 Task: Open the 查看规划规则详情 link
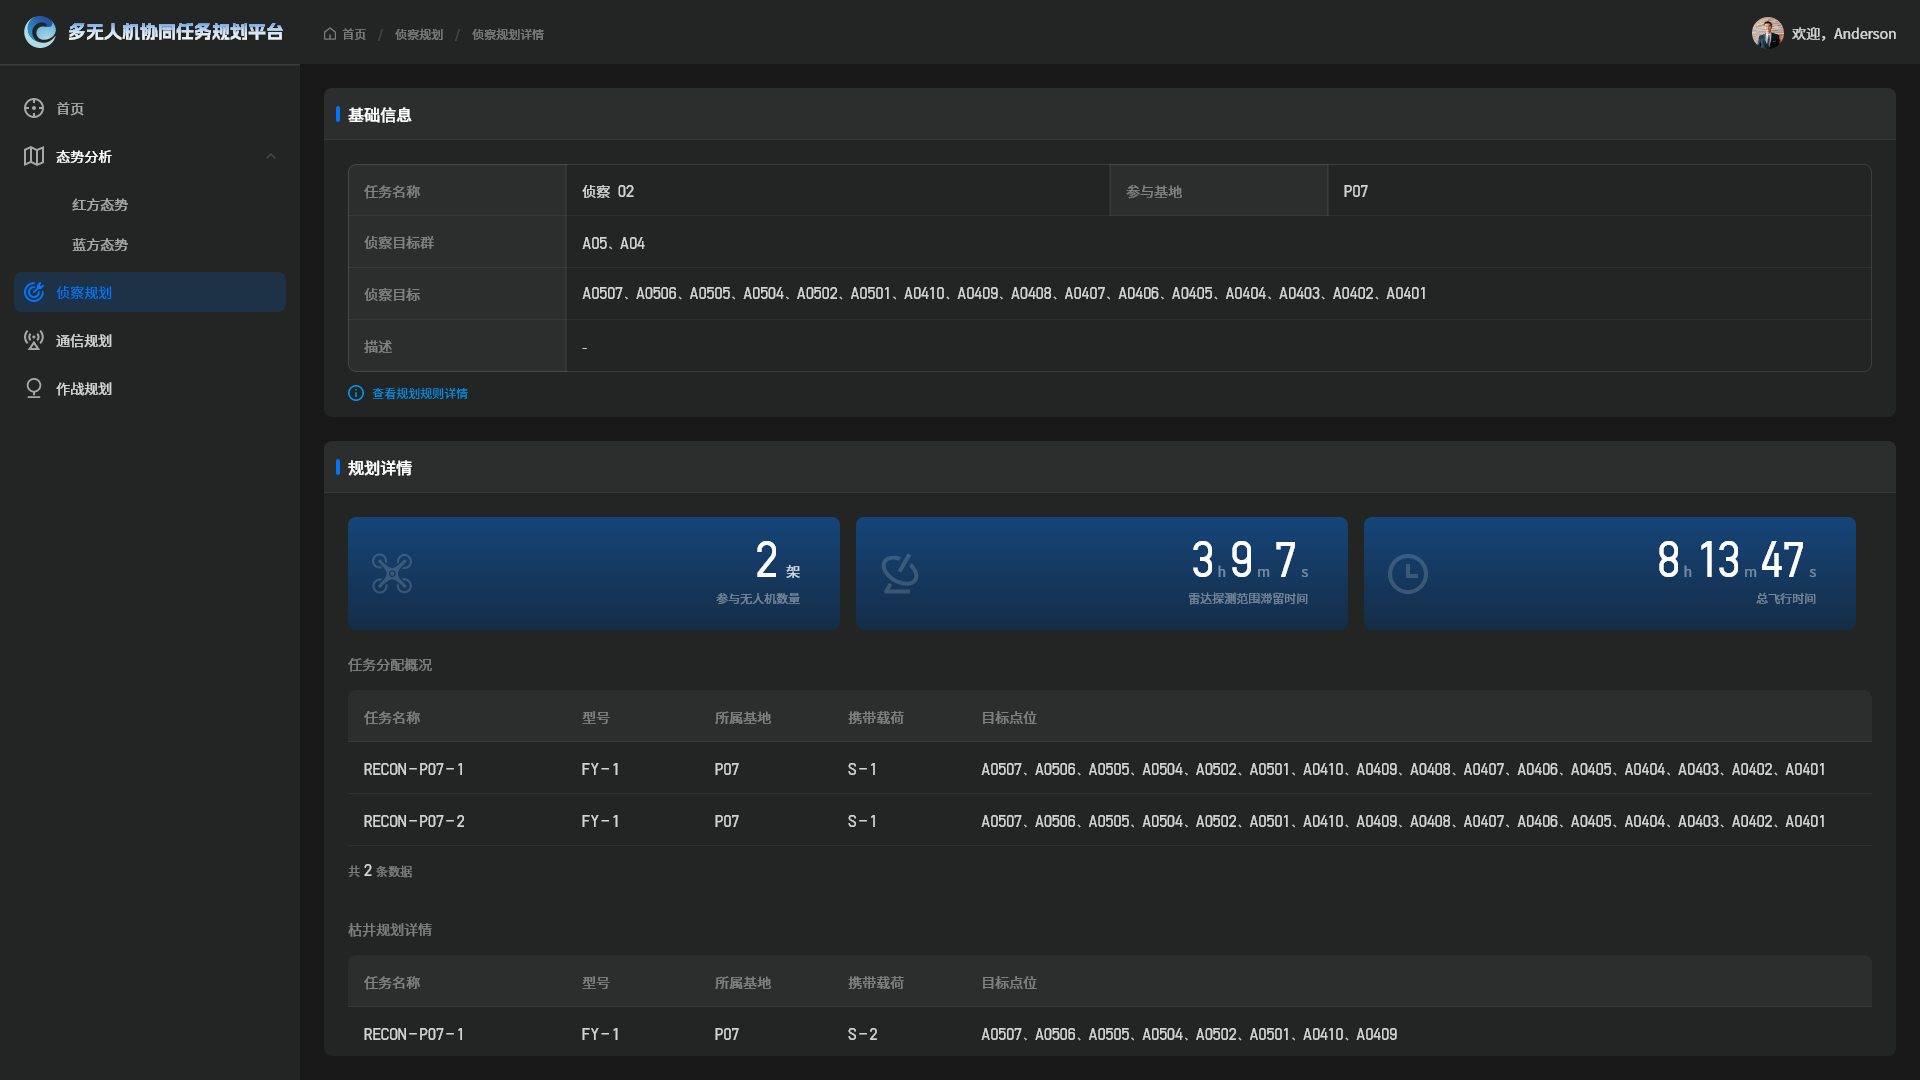click(420, 393)
